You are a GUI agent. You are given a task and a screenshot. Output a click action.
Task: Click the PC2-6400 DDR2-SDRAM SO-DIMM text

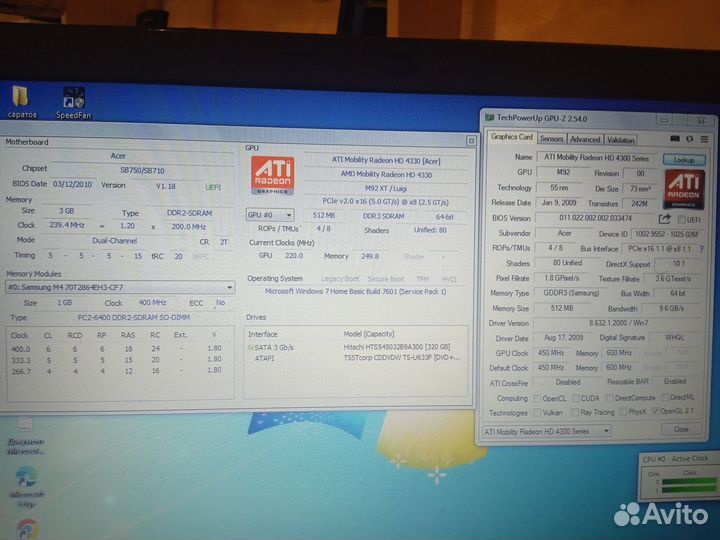(134, 317)
